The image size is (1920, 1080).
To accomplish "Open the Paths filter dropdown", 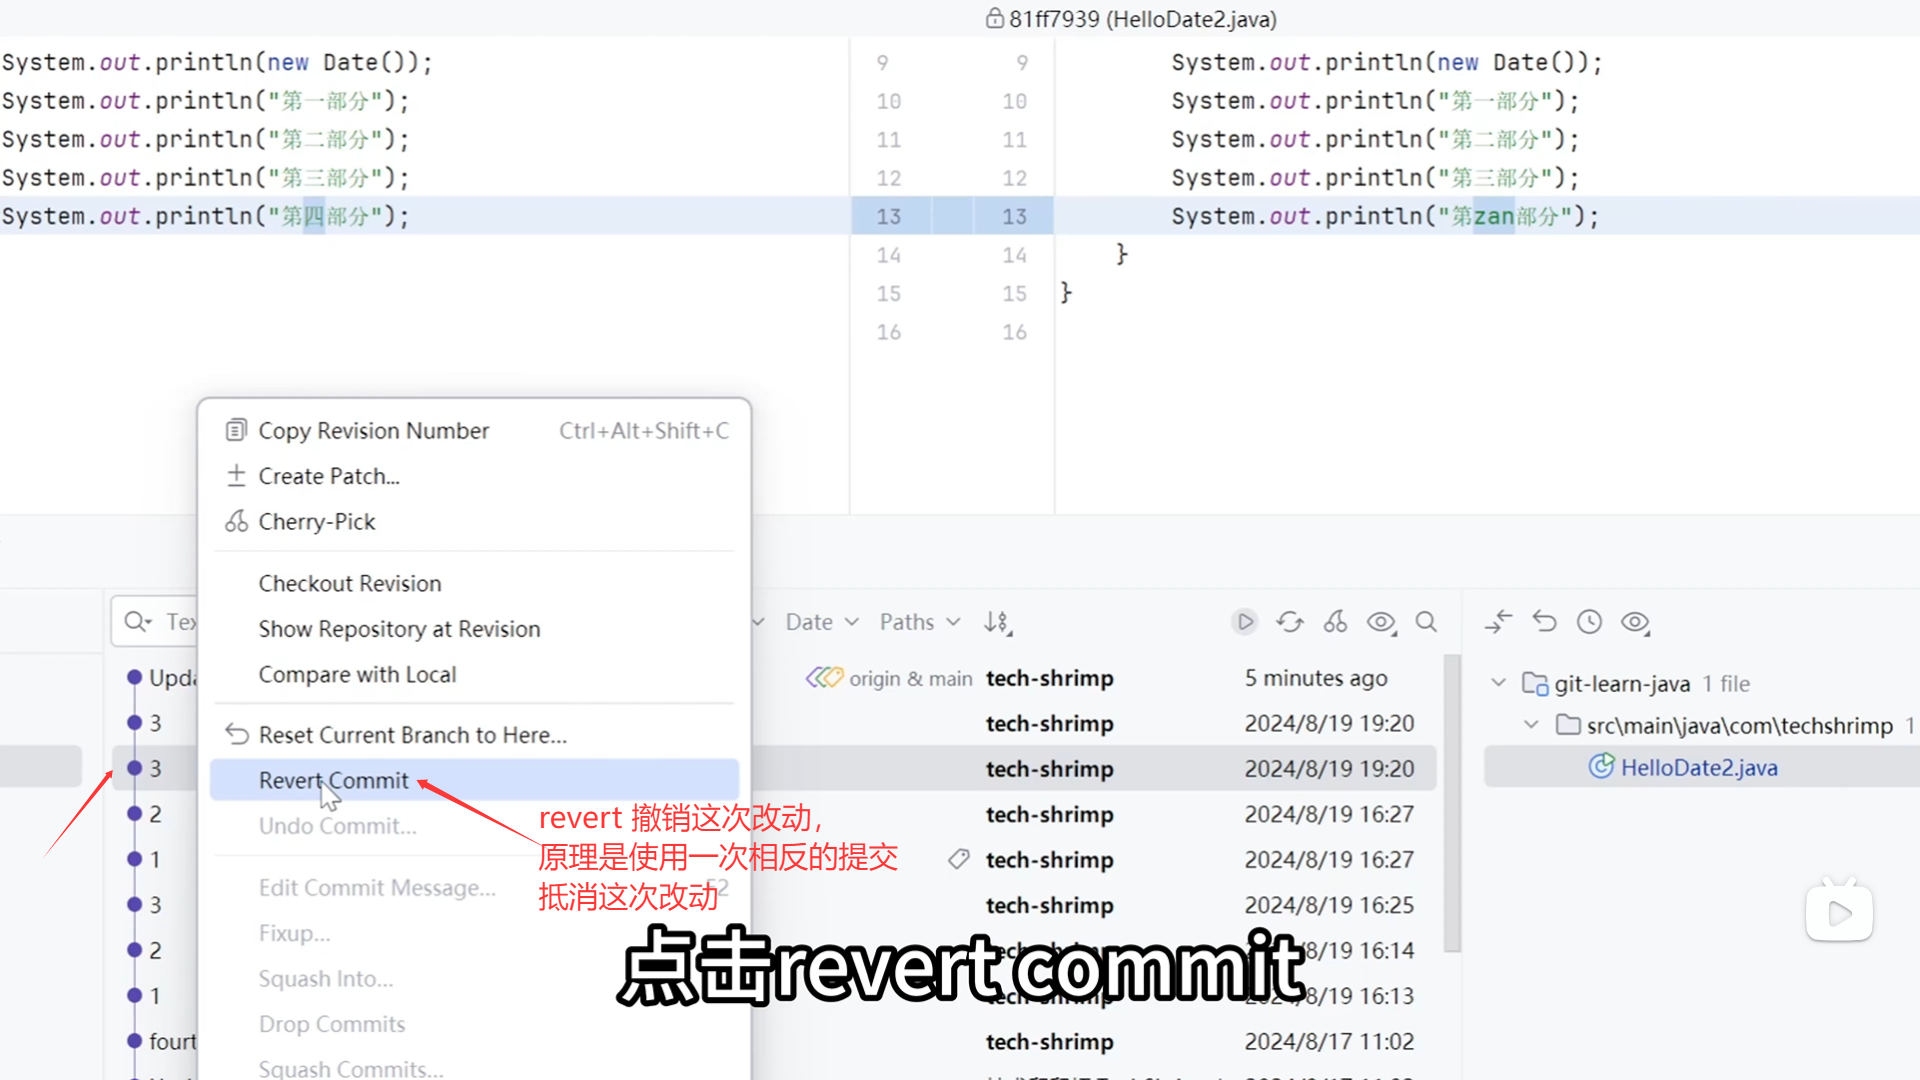I will click(919, 622).
